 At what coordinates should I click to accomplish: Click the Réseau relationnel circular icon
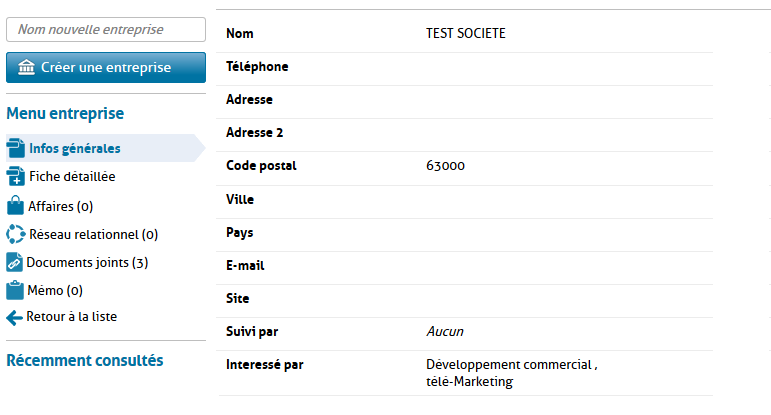click(15, 234)
